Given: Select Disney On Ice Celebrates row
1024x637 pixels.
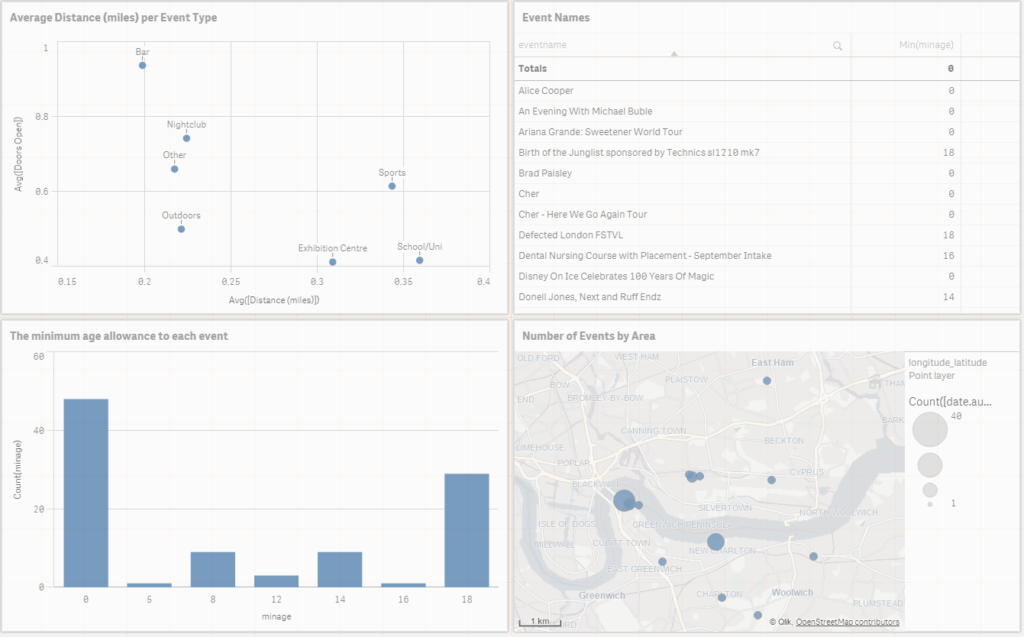Looking at the screenshot, I should tap(738, 276).
